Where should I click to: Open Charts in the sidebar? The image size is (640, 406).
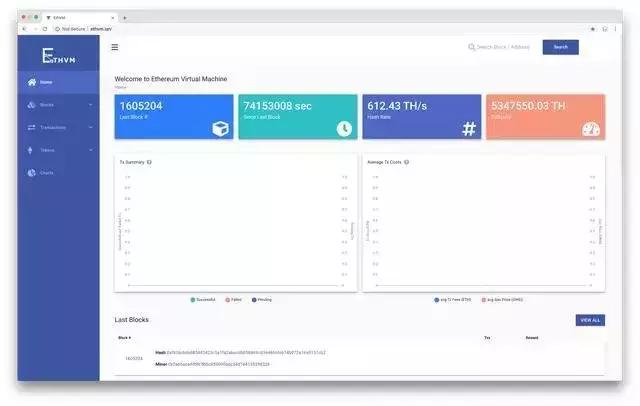tap(58, 173)
